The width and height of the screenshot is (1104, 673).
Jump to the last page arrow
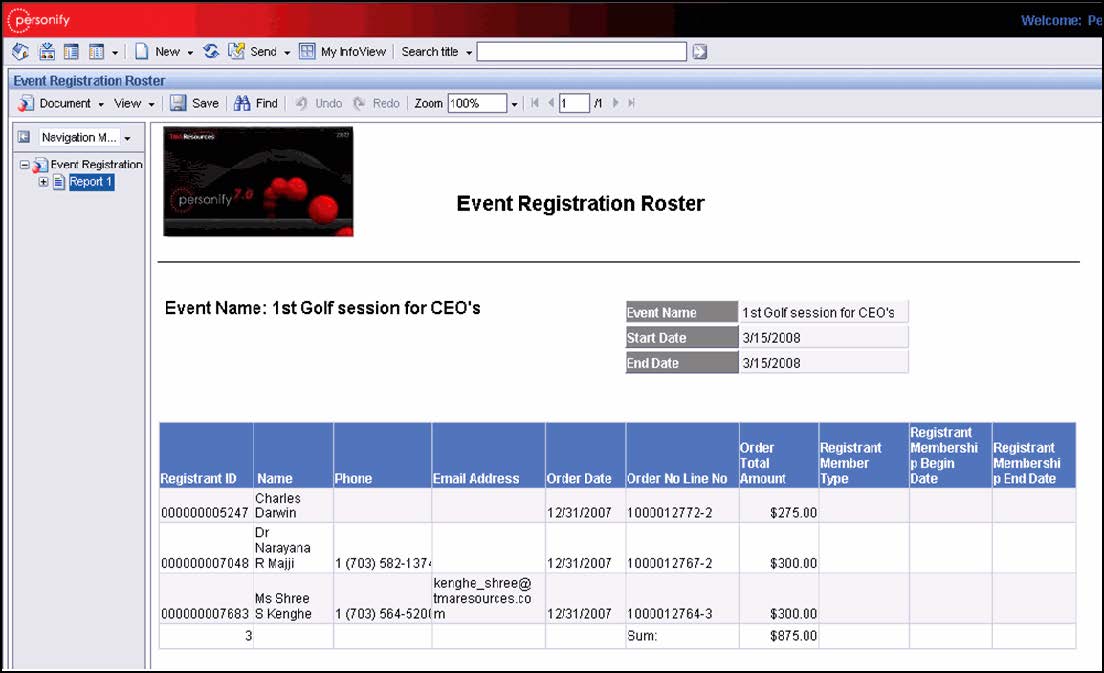point(631,103)
